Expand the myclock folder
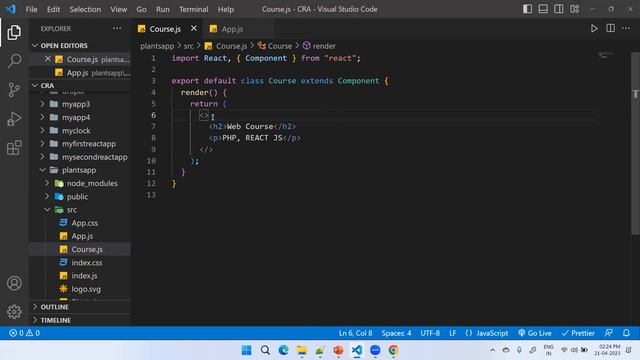The image size is (640, 360). point(80,131)
